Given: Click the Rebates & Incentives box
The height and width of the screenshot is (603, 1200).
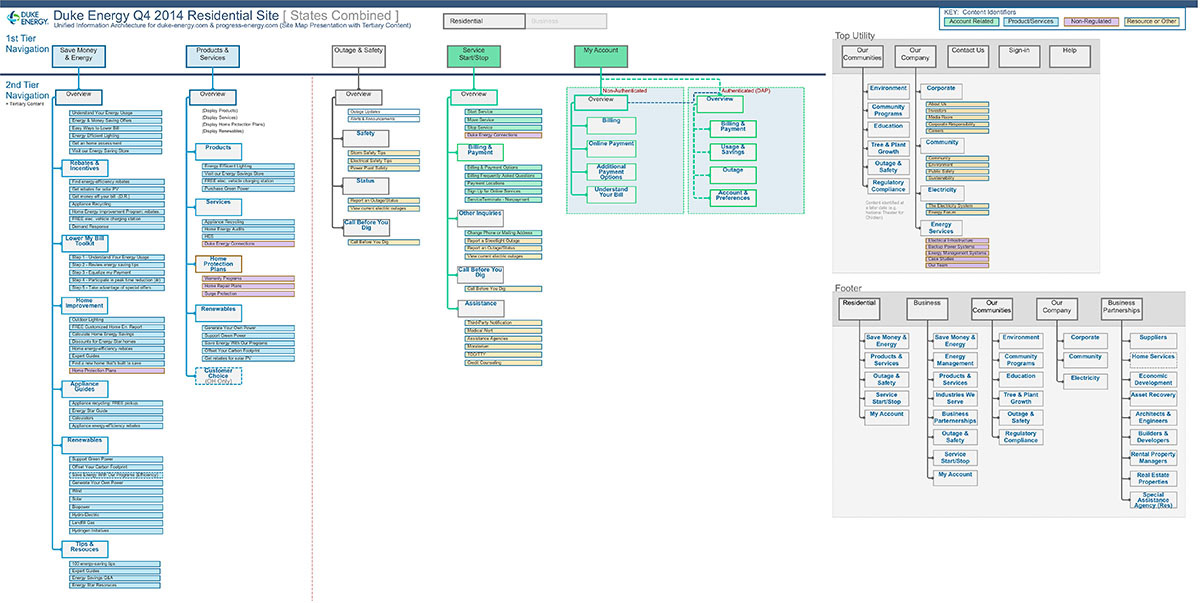Looking at the screenshot, I should pyautogui.click(x=84, y=167).
